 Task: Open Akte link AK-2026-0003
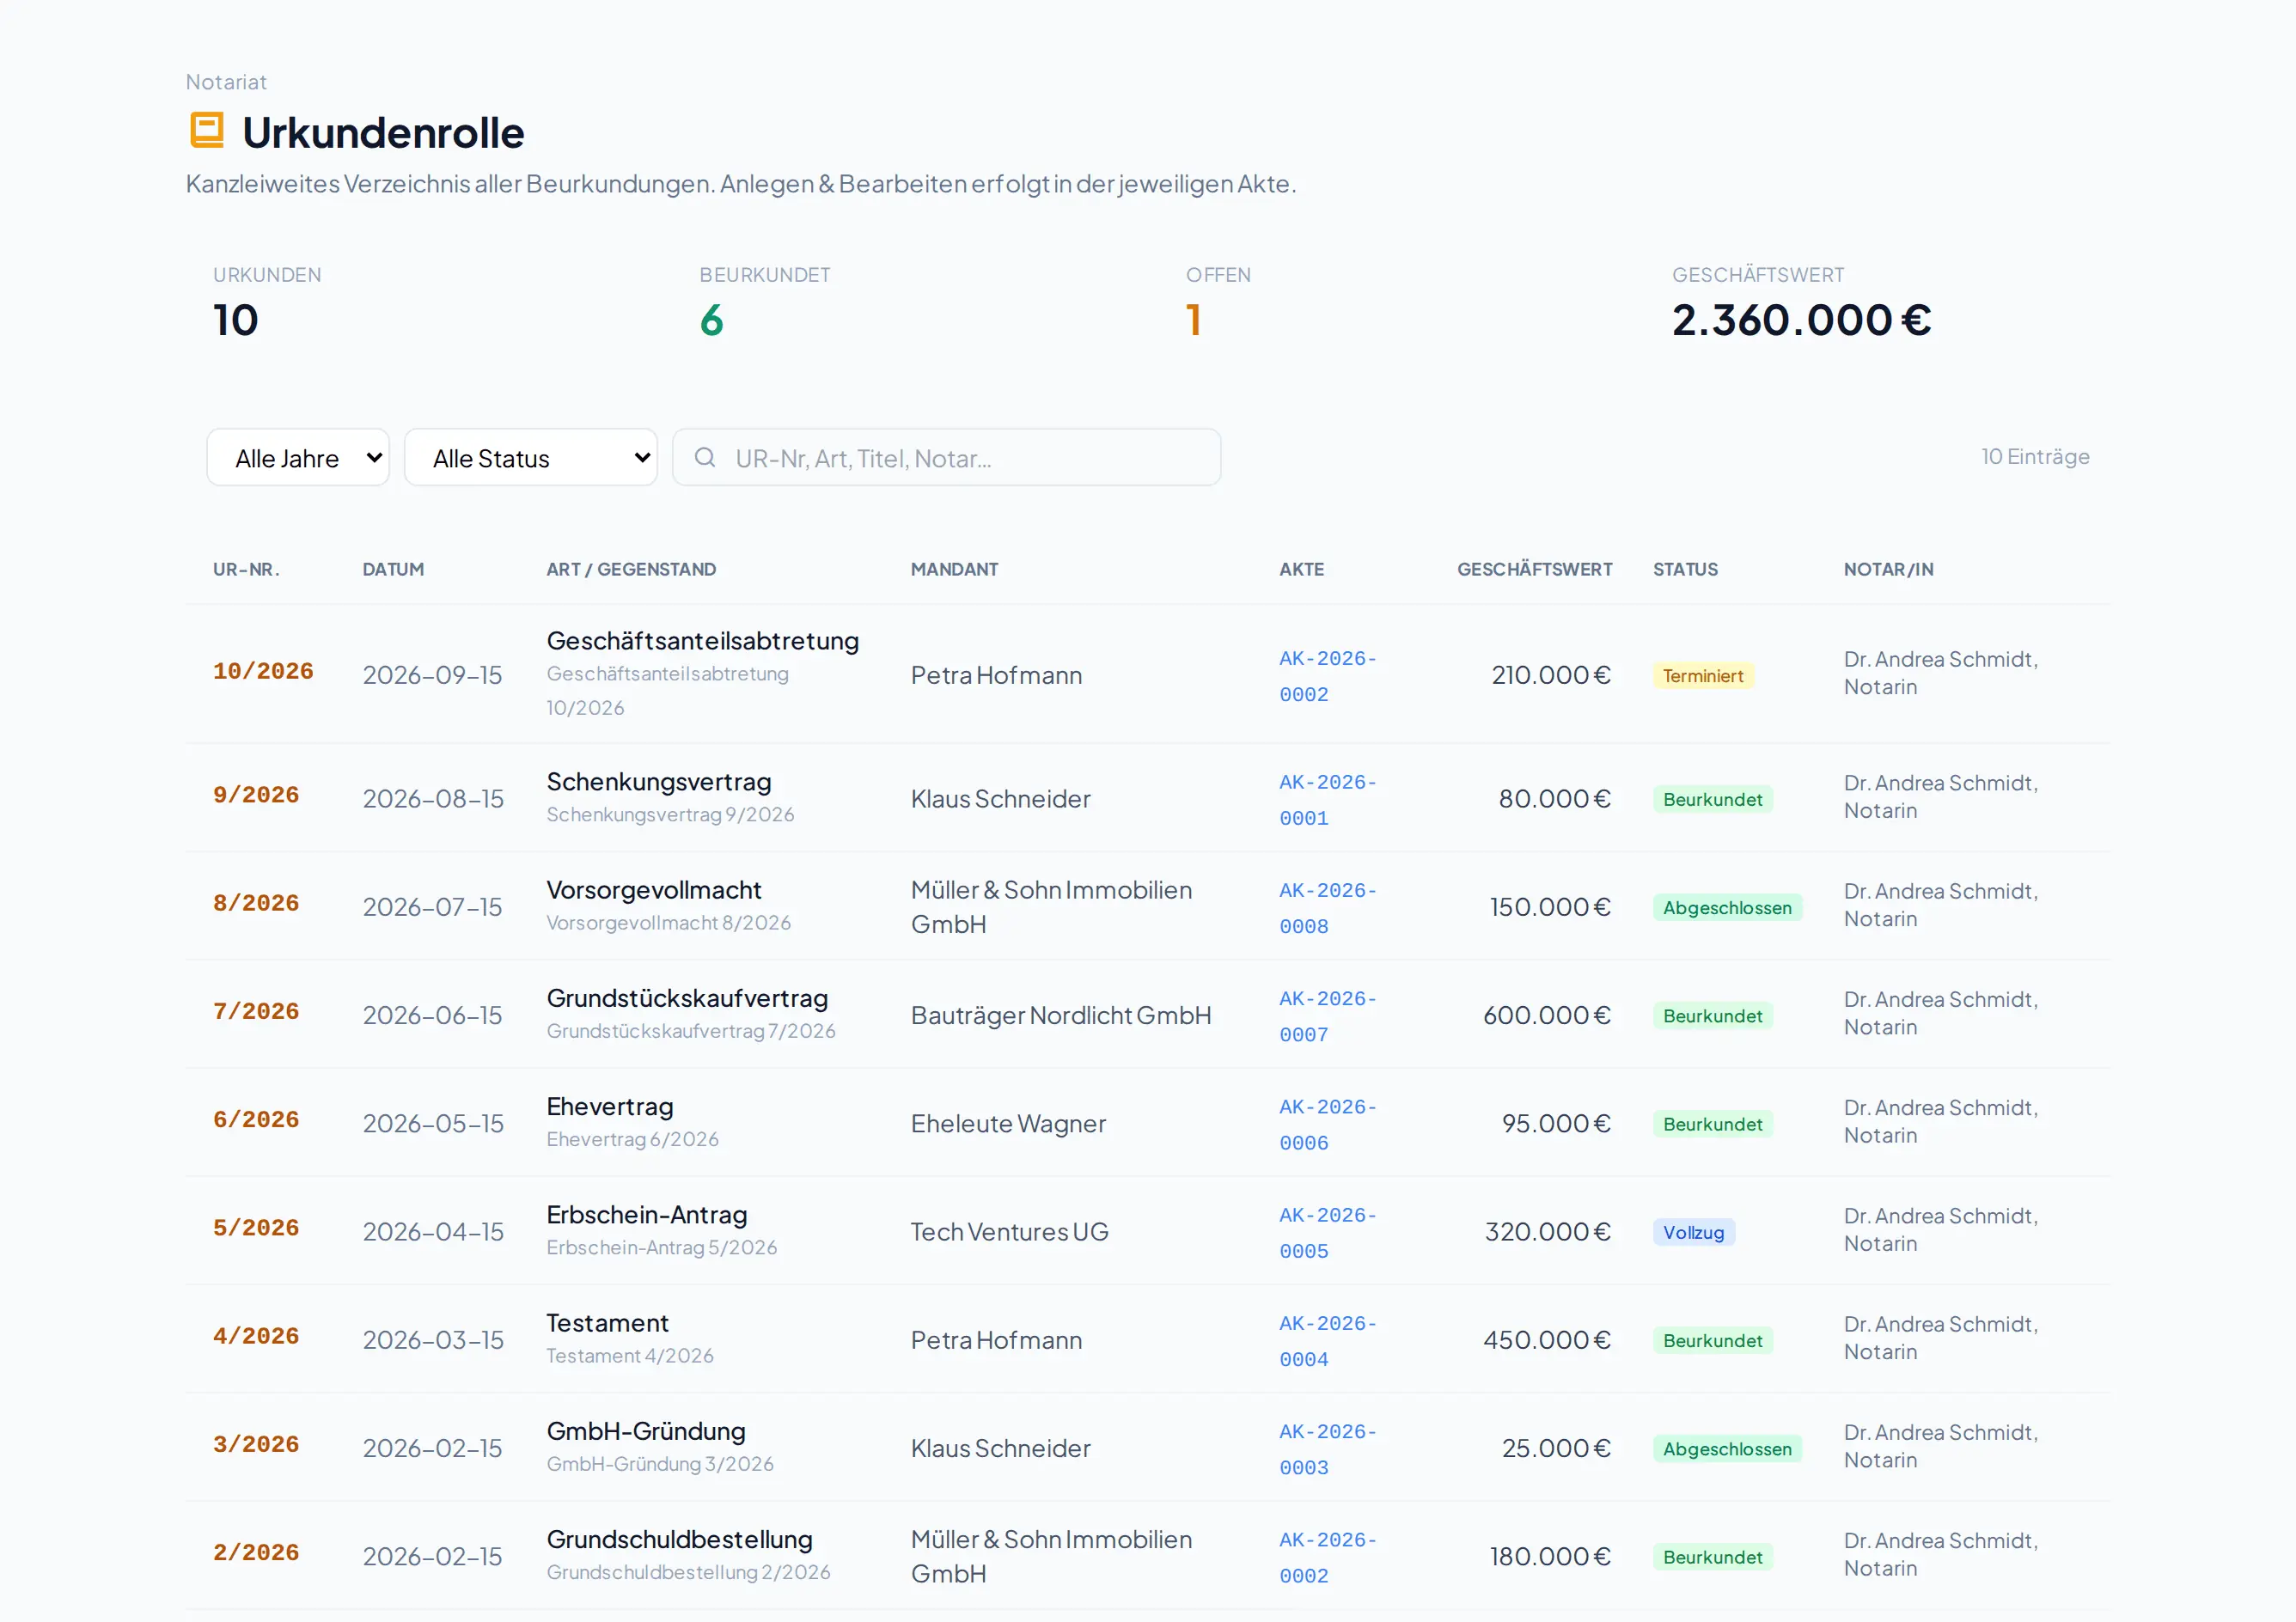point(1328,1449)
